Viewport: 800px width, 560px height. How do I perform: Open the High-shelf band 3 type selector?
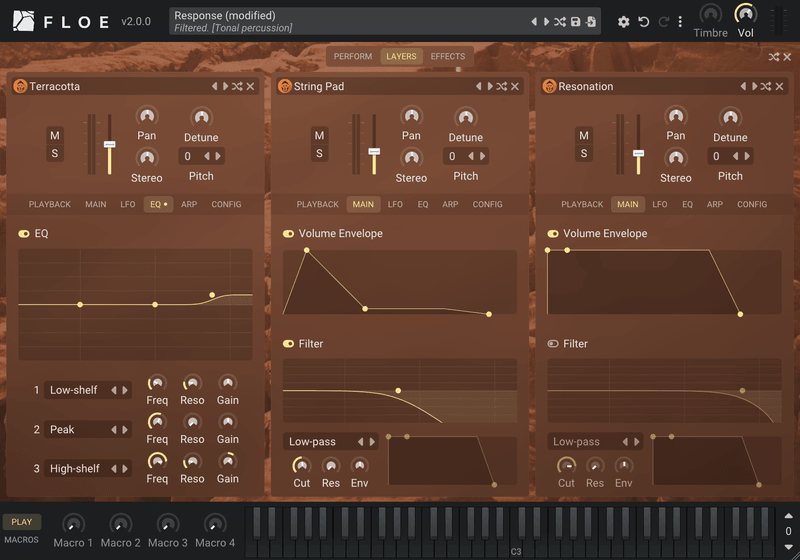88,469
